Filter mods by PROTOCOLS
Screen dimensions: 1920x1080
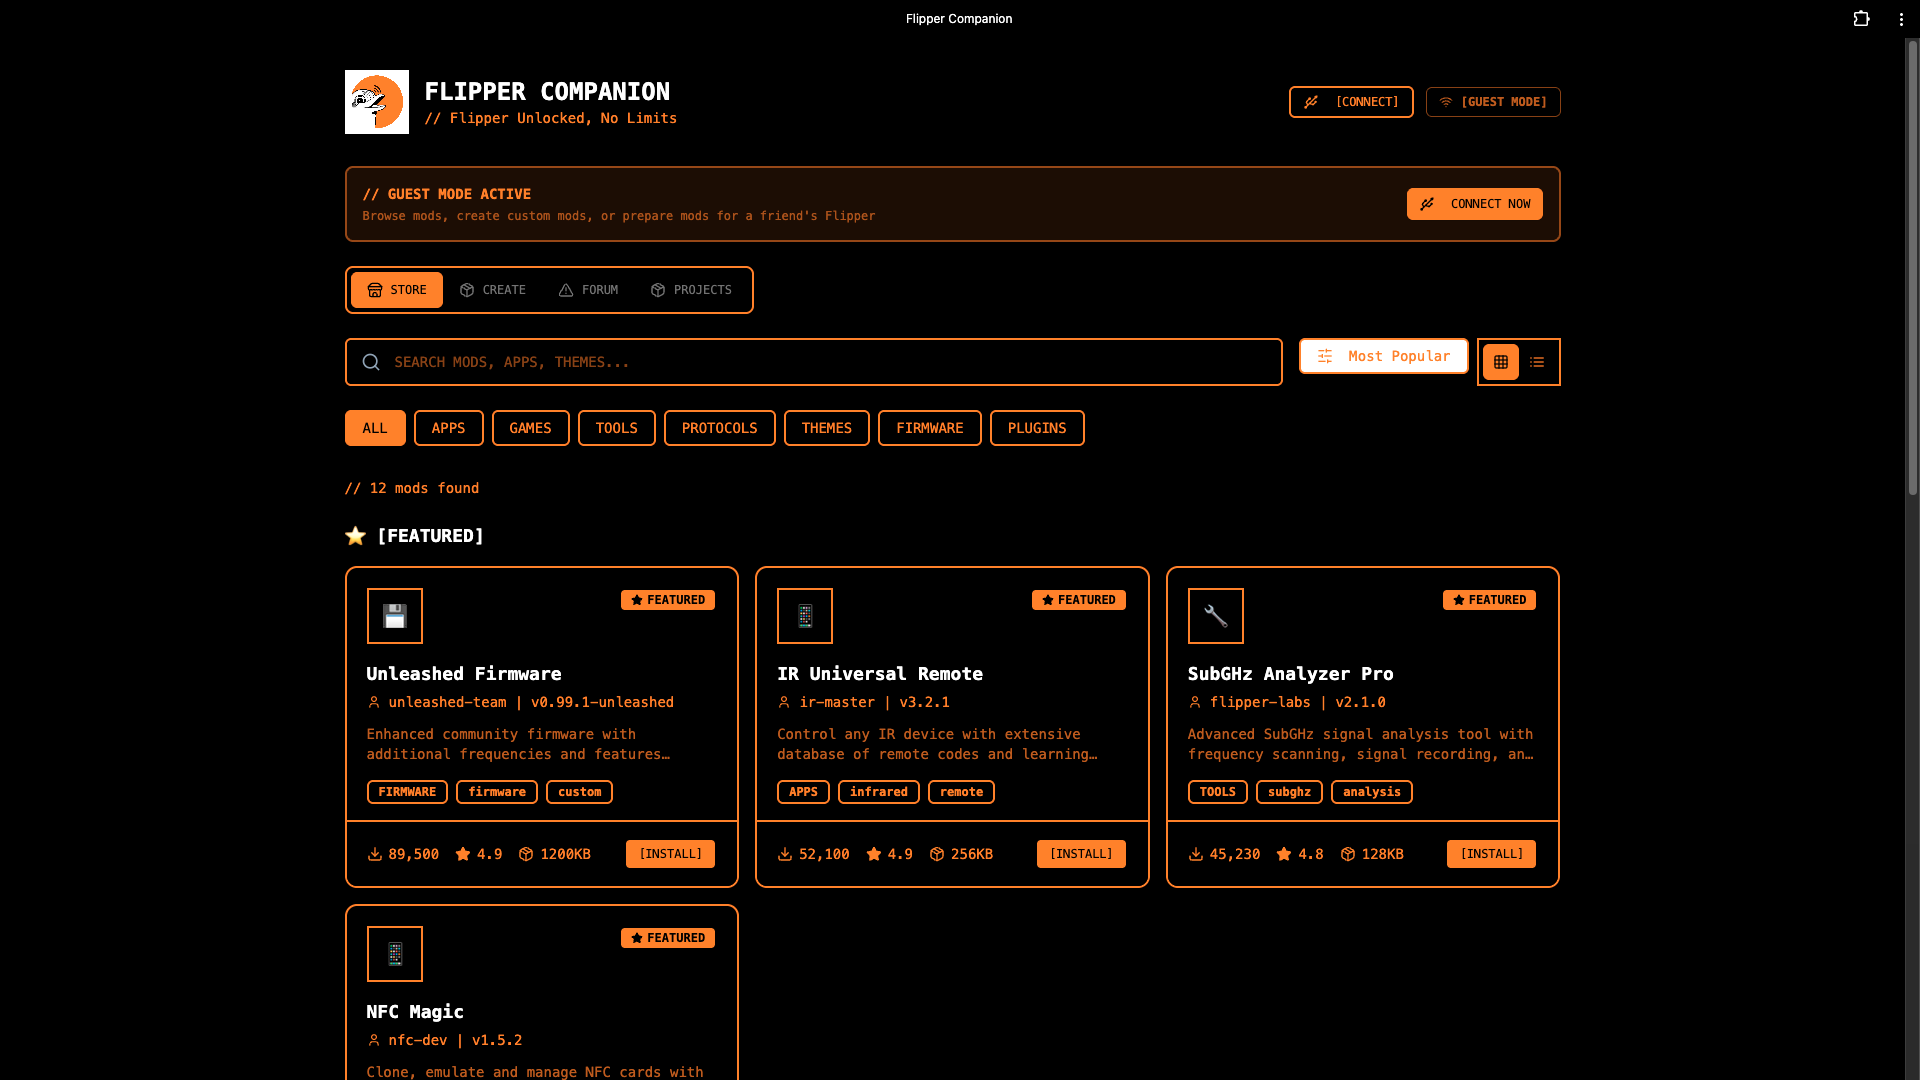(719, 428)
